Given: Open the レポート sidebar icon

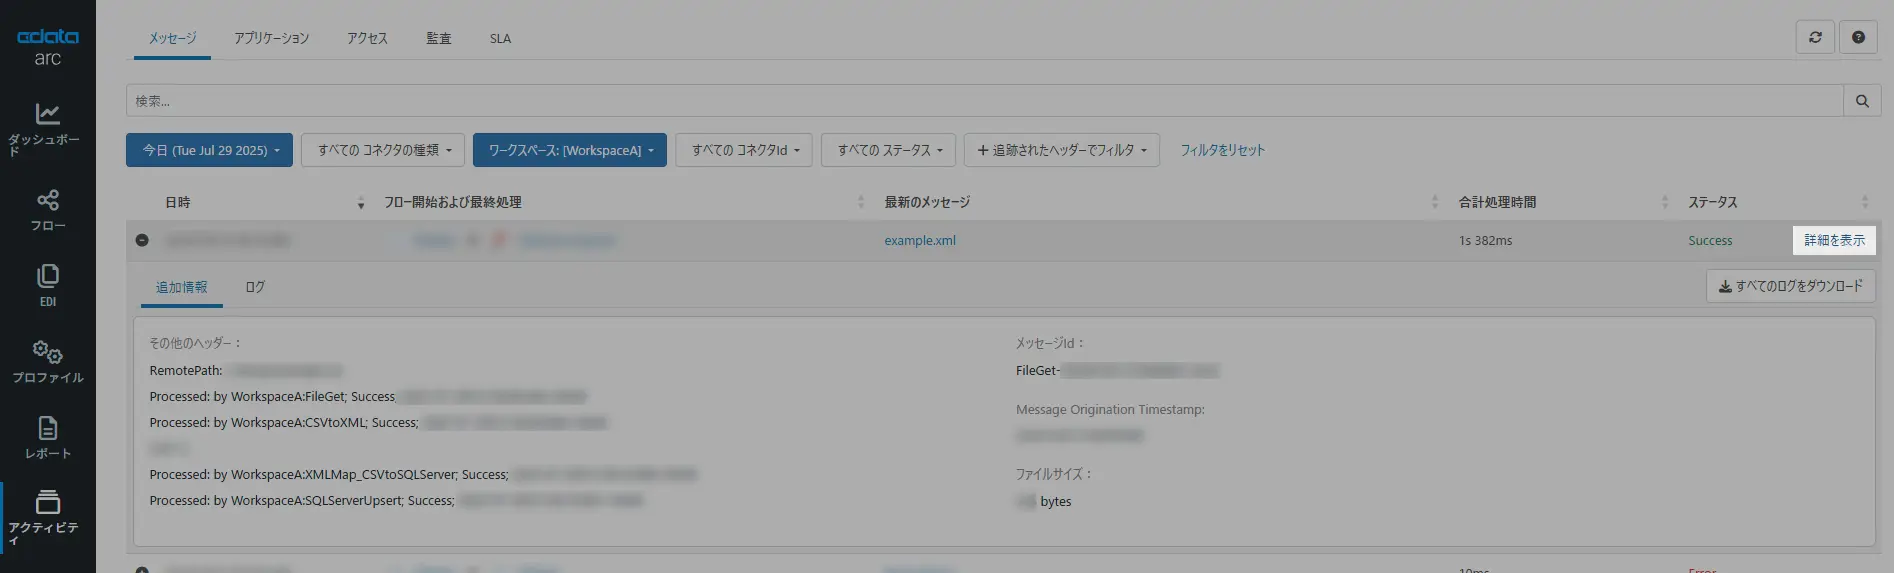Looking at the screenshot, I should pyautogui.click(x=47, y=428).
